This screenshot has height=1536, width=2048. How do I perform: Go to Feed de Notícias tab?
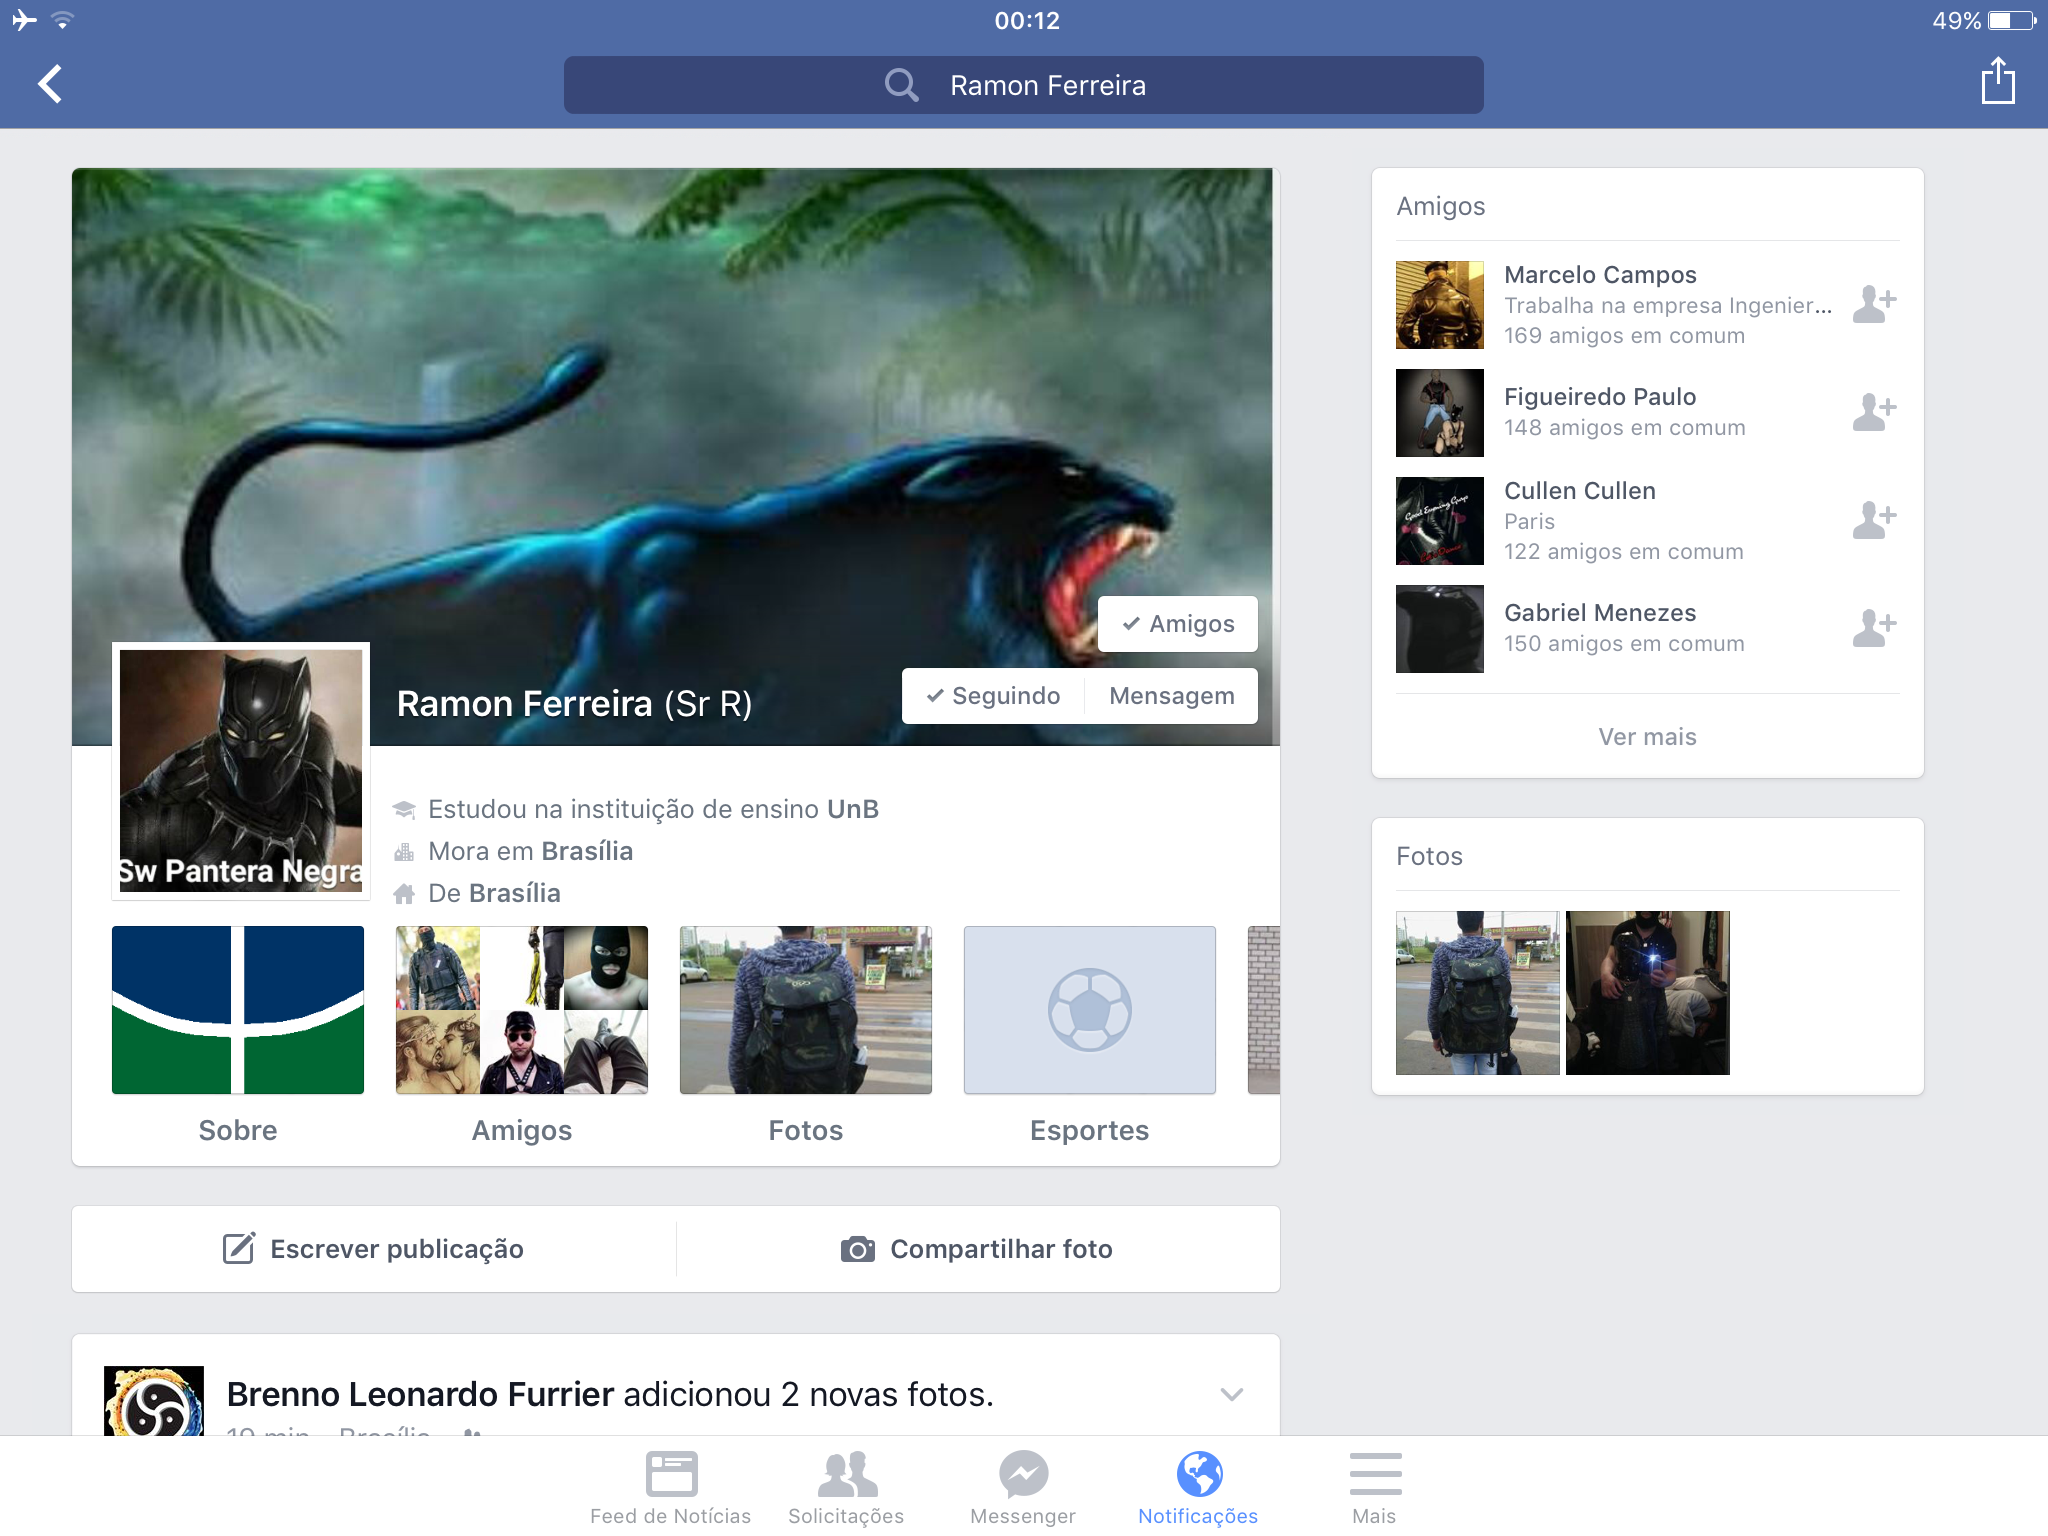[671, 1488]
